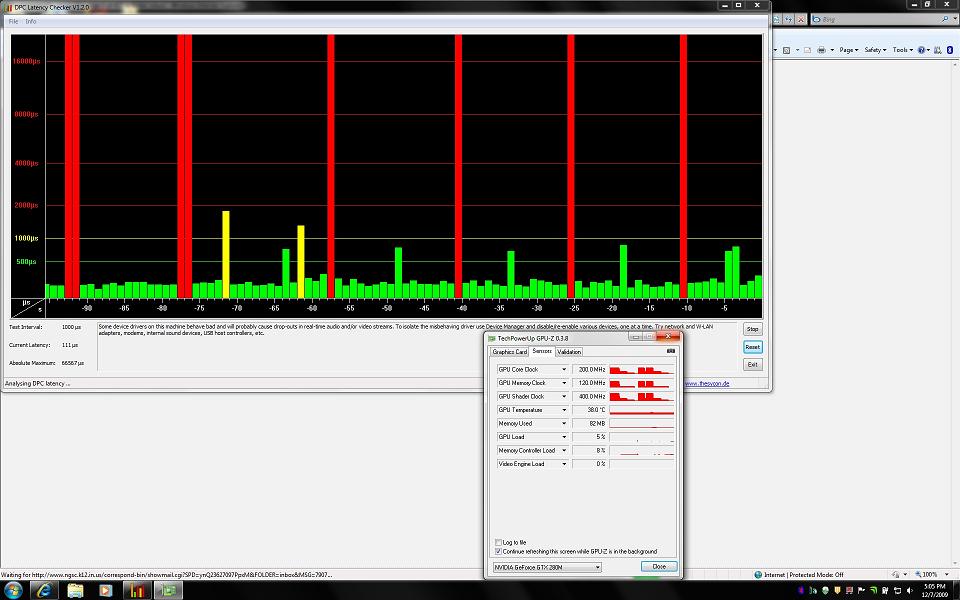This screenshot has height=600, width=960.
Task: Expand the Video Engine Load dropdown
Action: [564, 463]
